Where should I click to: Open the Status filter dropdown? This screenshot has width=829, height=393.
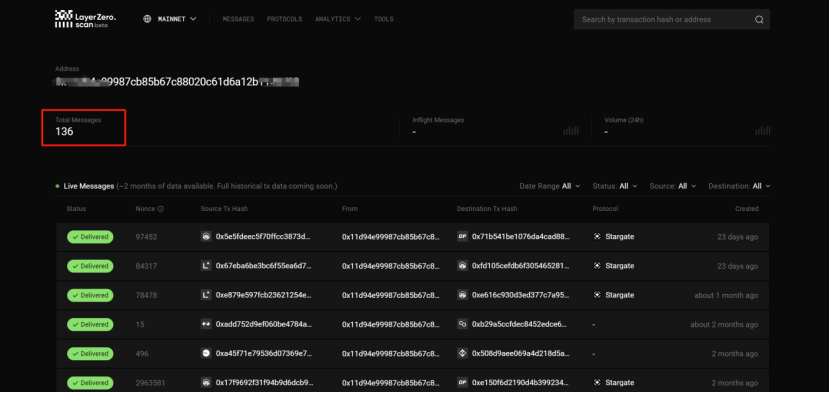tap(615, 186)
